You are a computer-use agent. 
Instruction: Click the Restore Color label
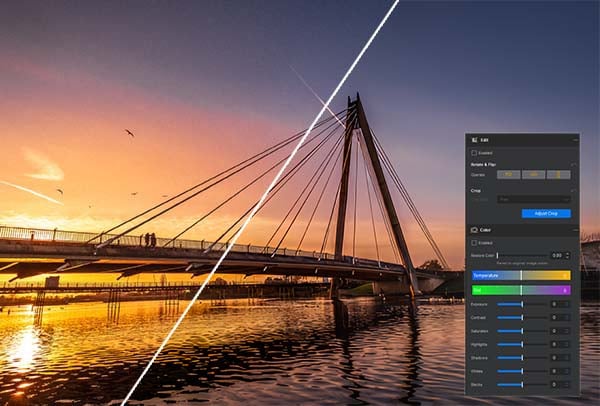[483, 255]
